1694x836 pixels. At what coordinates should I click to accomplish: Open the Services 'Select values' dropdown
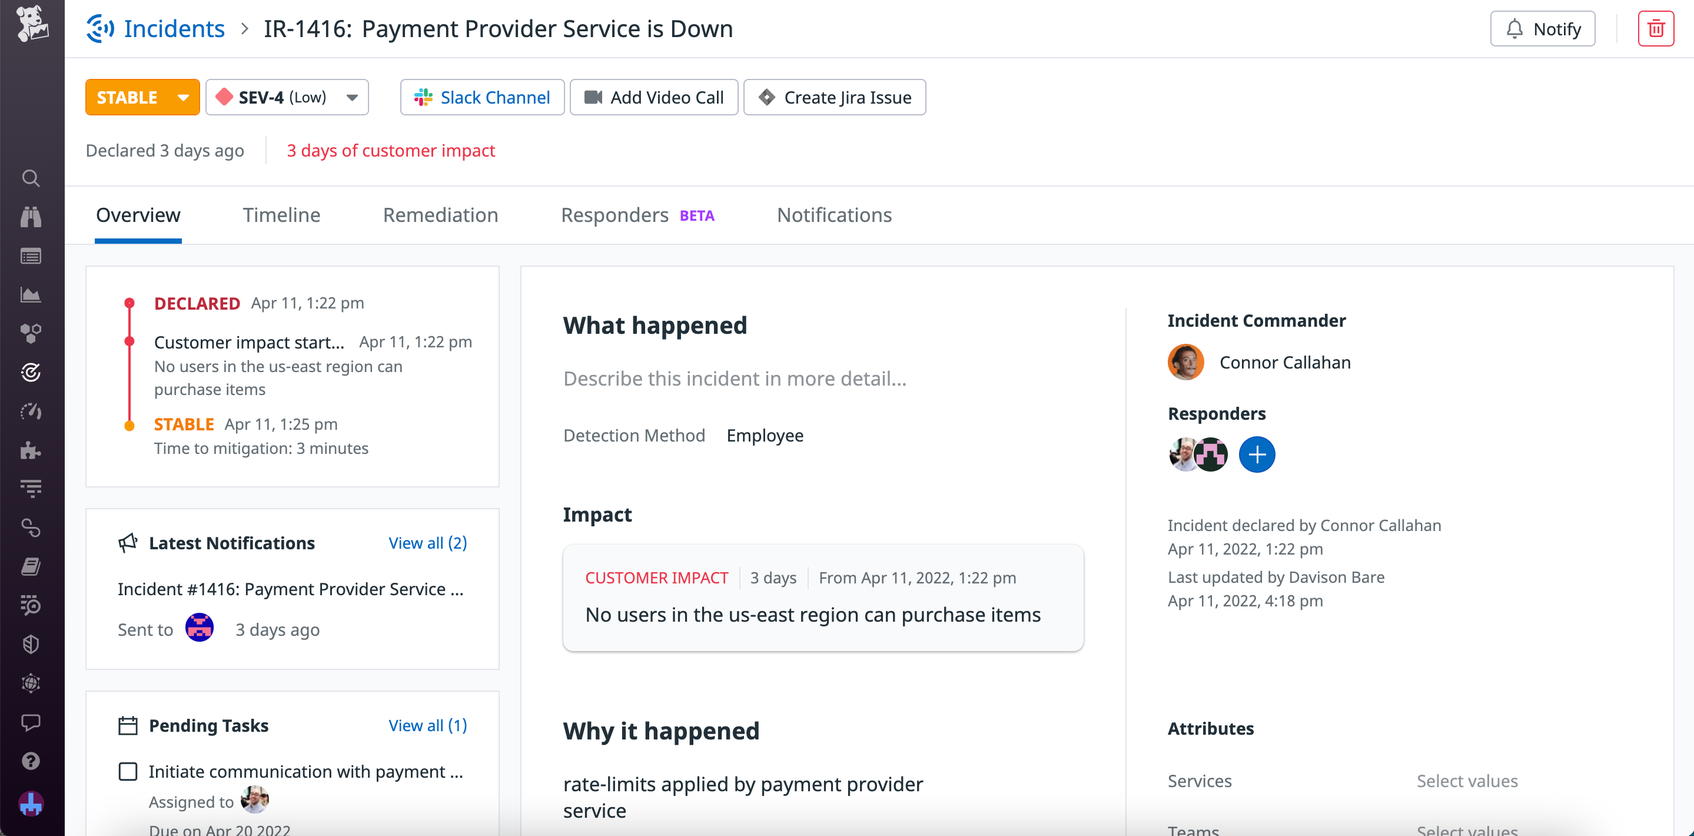pos(1468,781)
